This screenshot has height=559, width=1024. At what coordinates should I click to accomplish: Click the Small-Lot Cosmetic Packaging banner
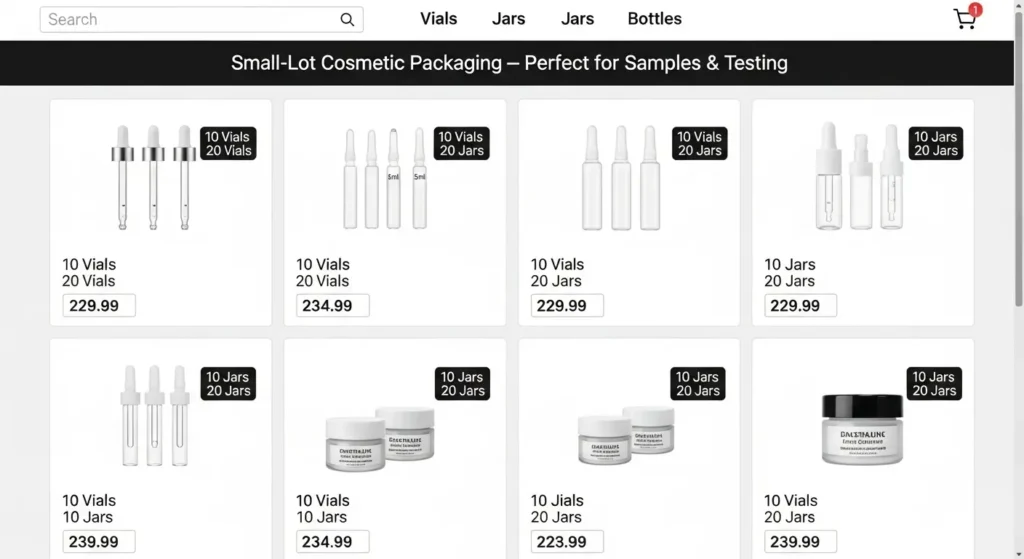pos(510,63)
